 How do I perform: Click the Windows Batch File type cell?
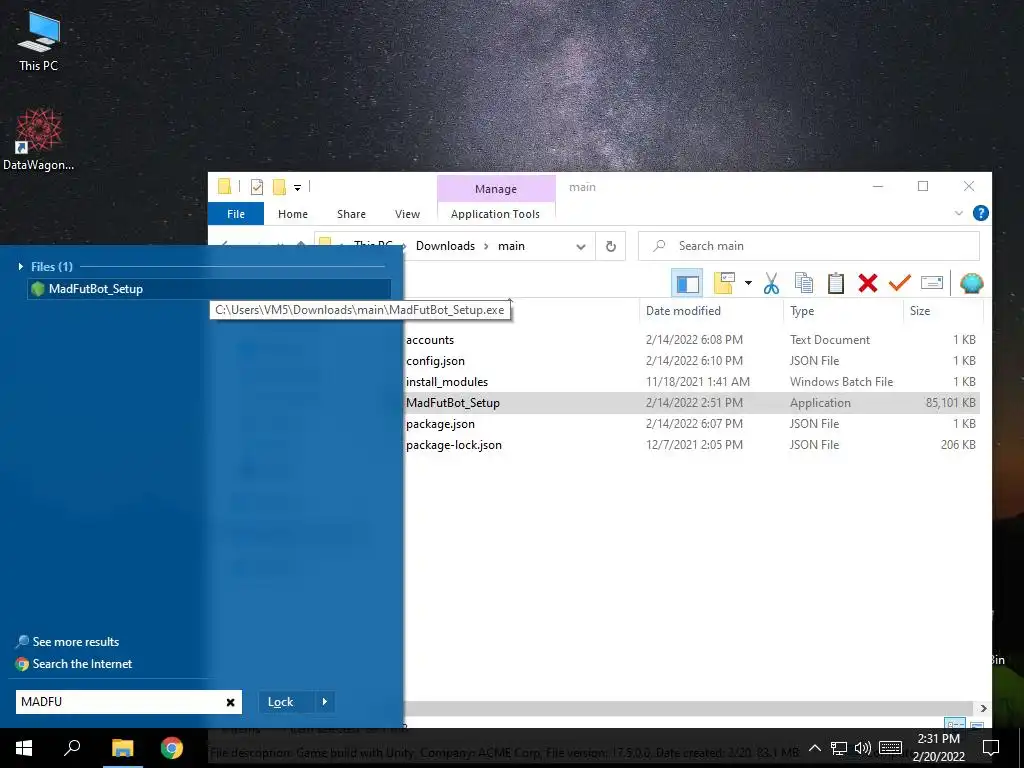click(841, 382)
